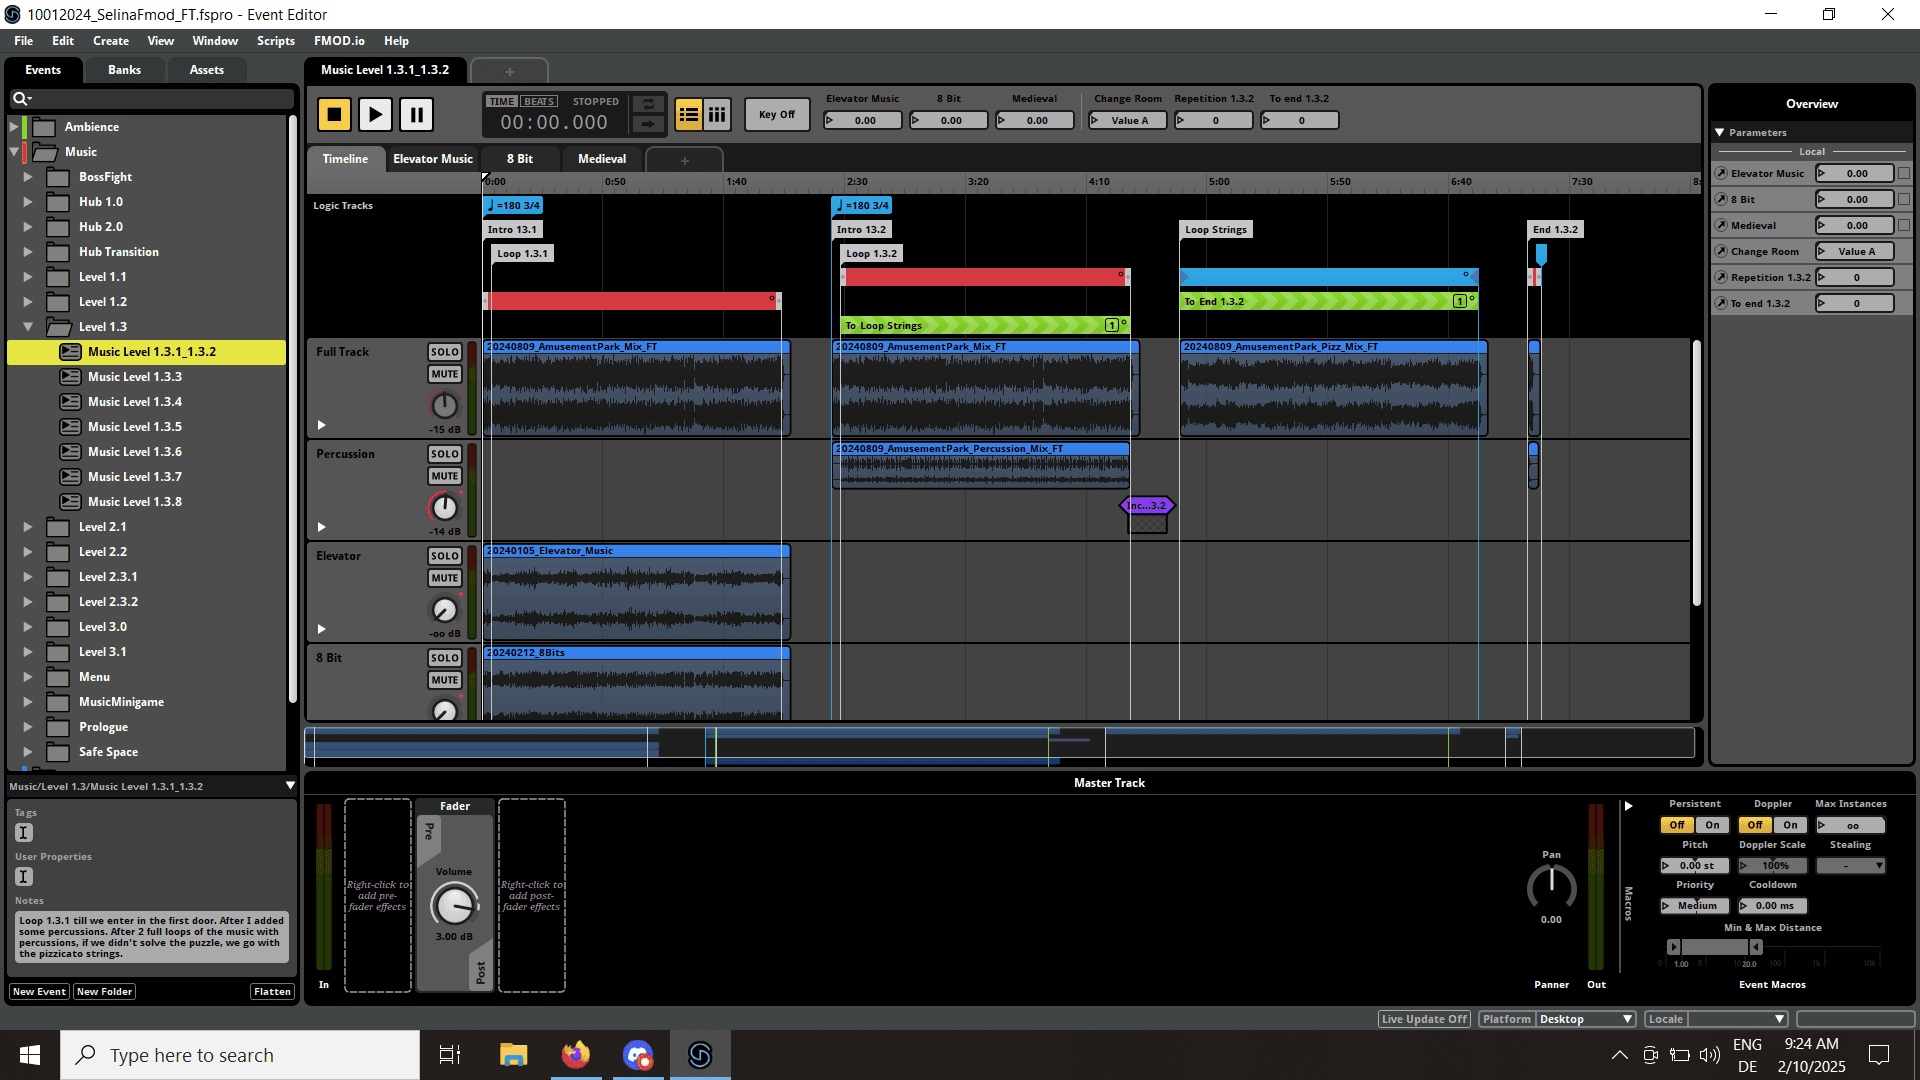Click the Pause transport button

416,115
